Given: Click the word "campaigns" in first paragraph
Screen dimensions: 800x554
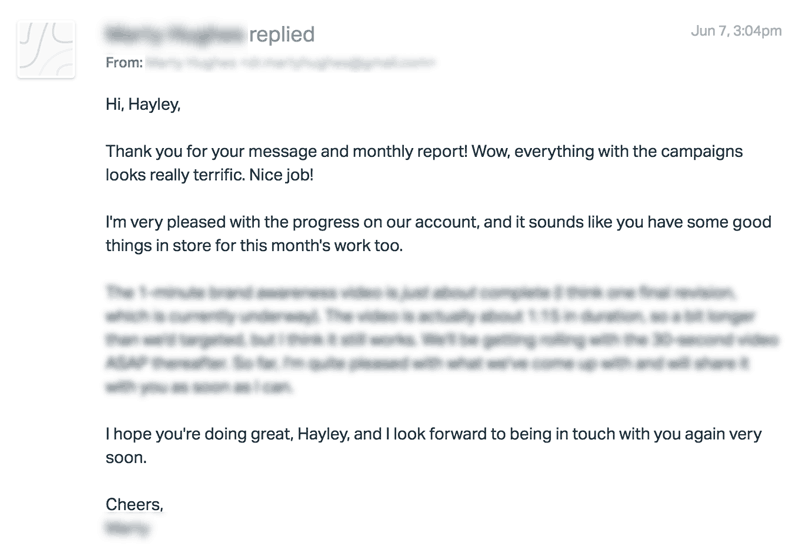Looking at the screenshot, I should (x=702, y=152).
